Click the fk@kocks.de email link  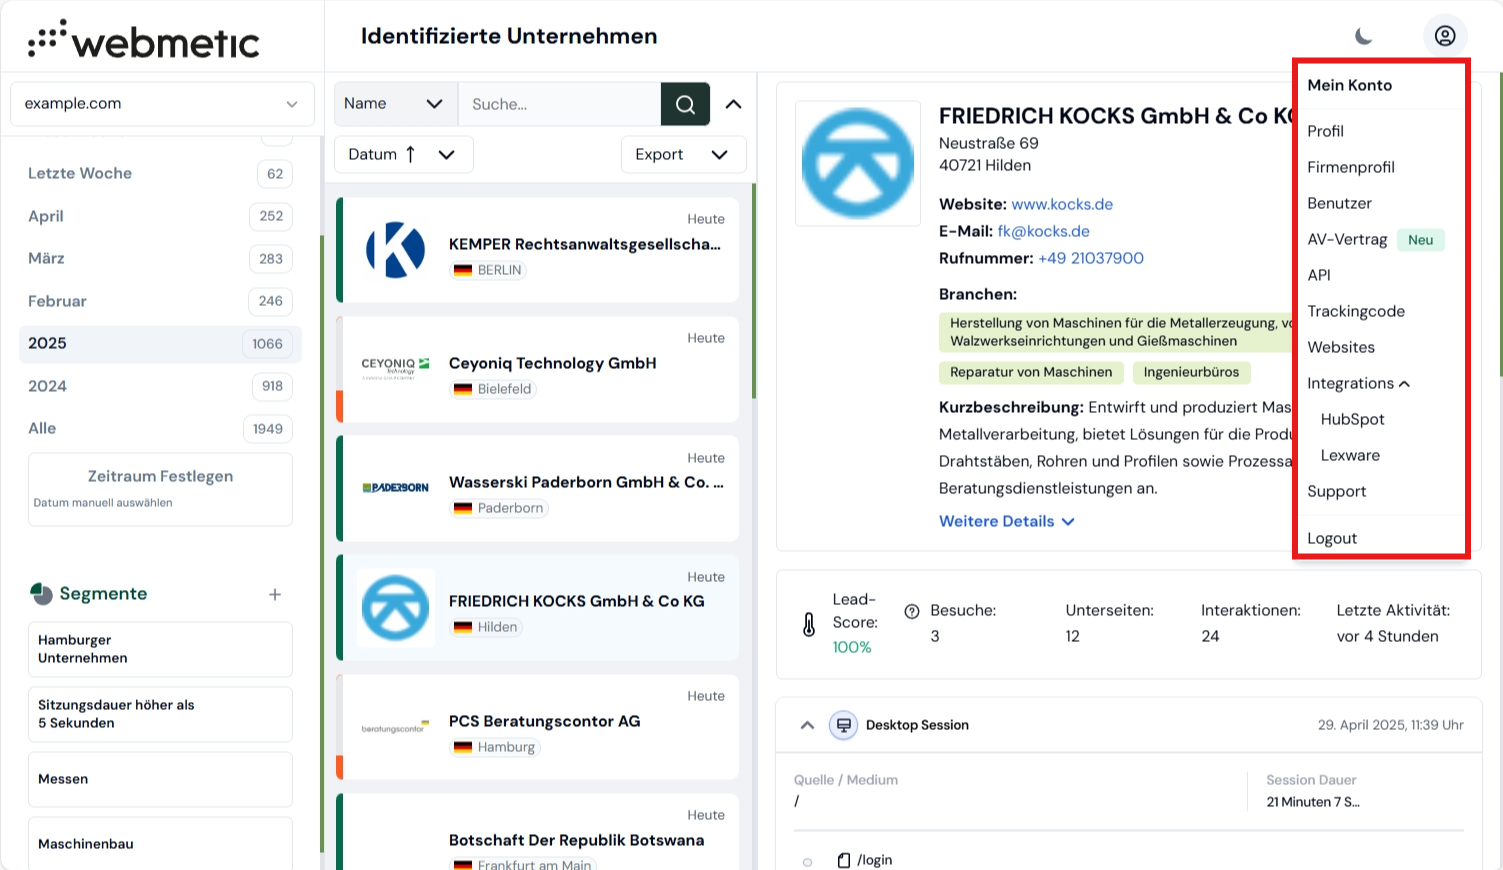[1043, 231]
